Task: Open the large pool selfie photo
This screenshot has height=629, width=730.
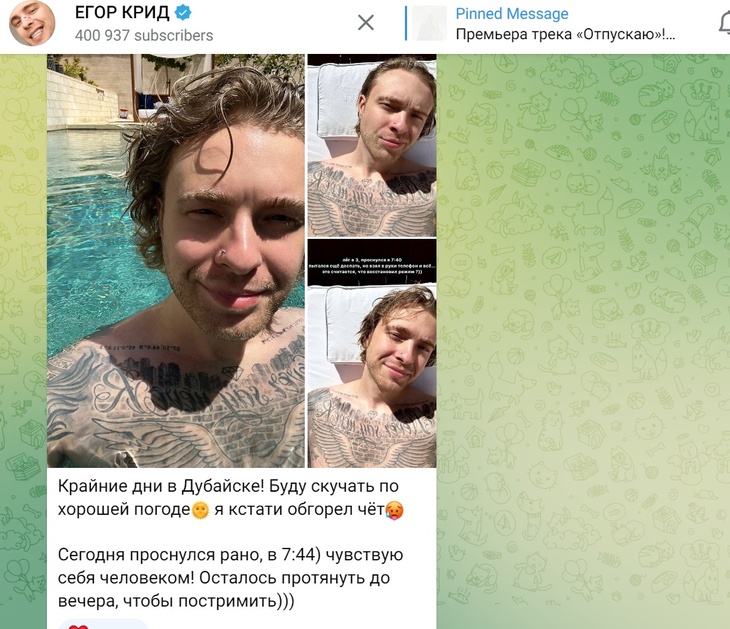Action: click(176, 261)
